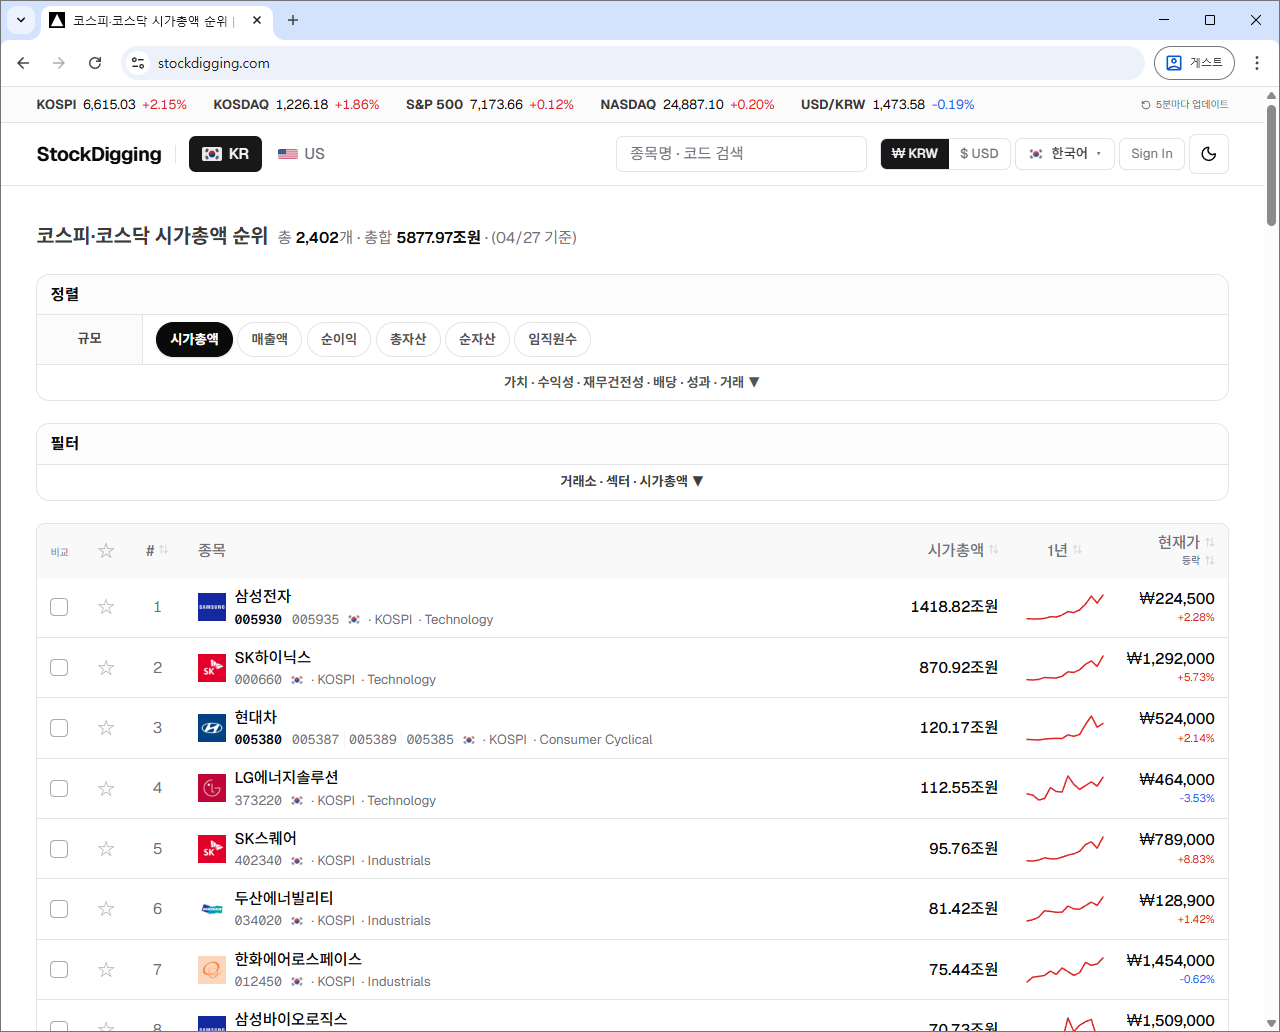Select 총자산 sort pill
1280x1032 pixels.
click(x=408, y=340)
